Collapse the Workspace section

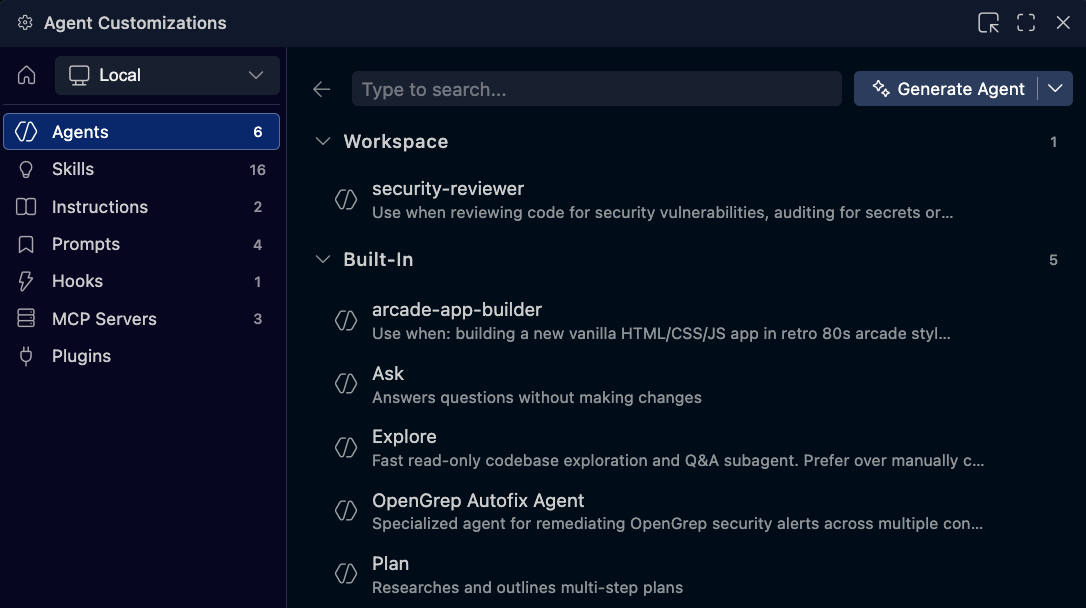pos(322,141)
